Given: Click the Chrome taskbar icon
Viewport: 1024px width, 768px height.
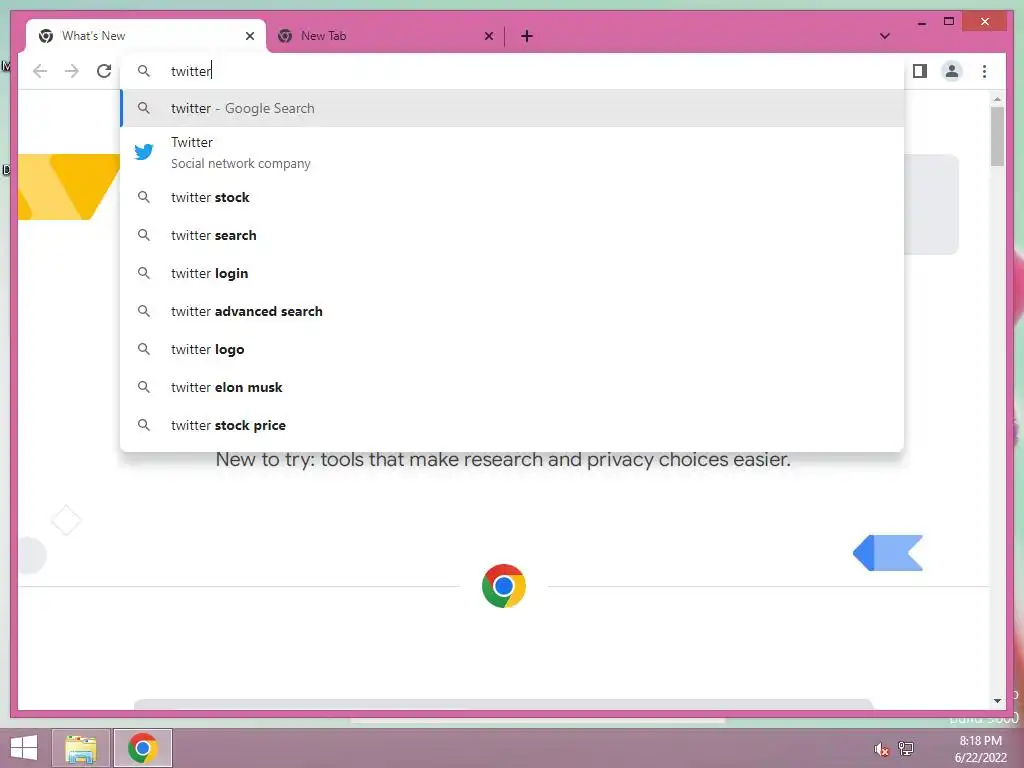Looking at the screenshot, I should [x=142, y=748].
